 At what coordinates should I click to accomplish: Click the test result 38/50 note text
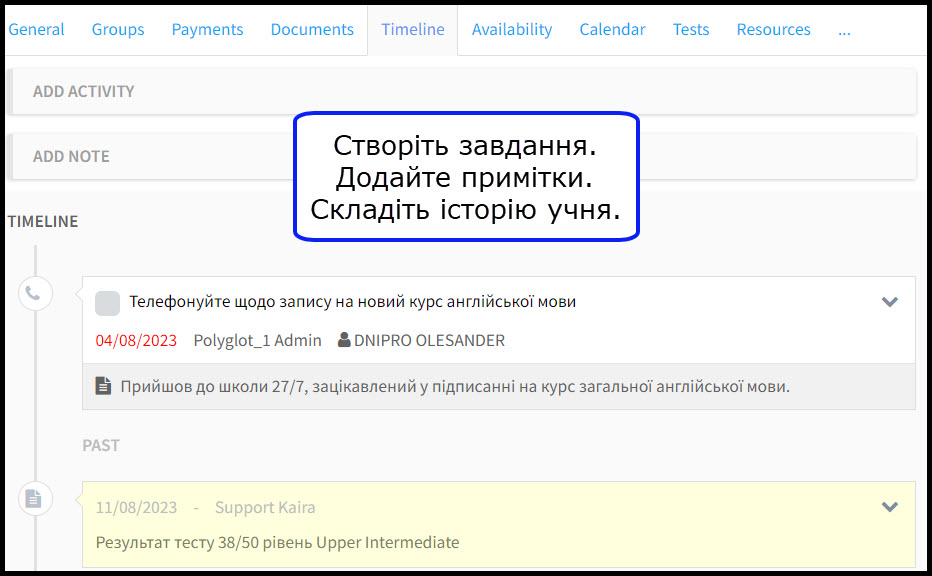[x=277, y=543]
